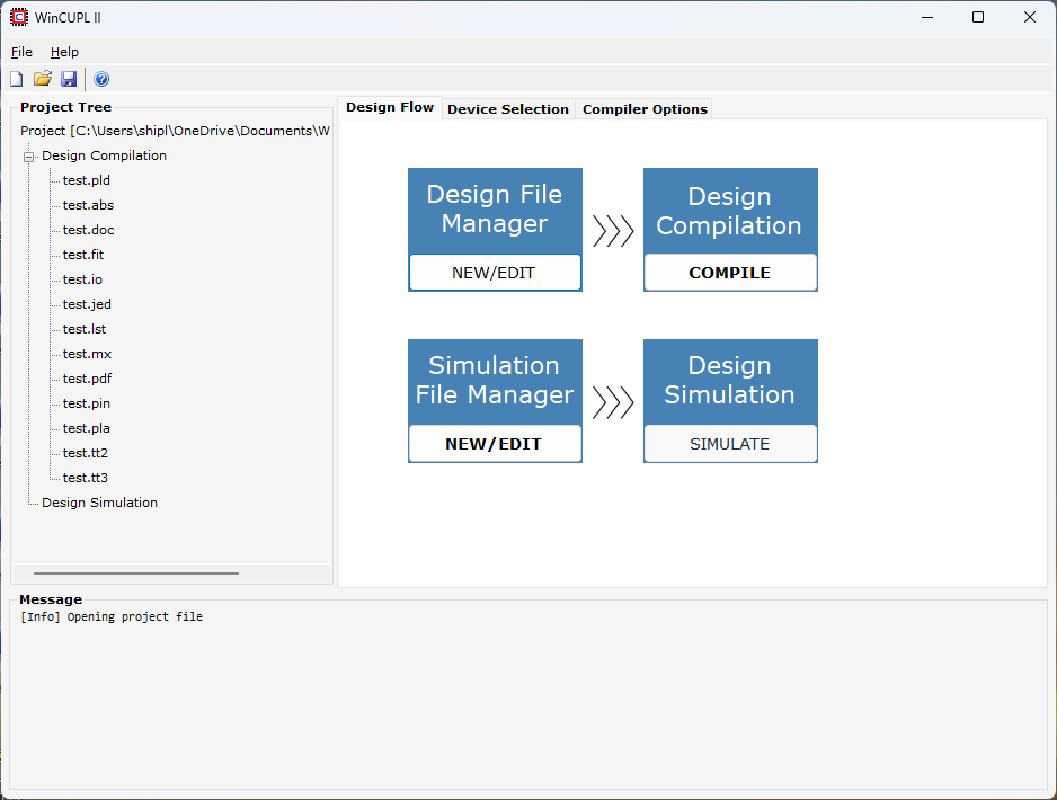1057x800 pixels.
Task: Select test.tt2 in the project tree
Action: [85, 453]
